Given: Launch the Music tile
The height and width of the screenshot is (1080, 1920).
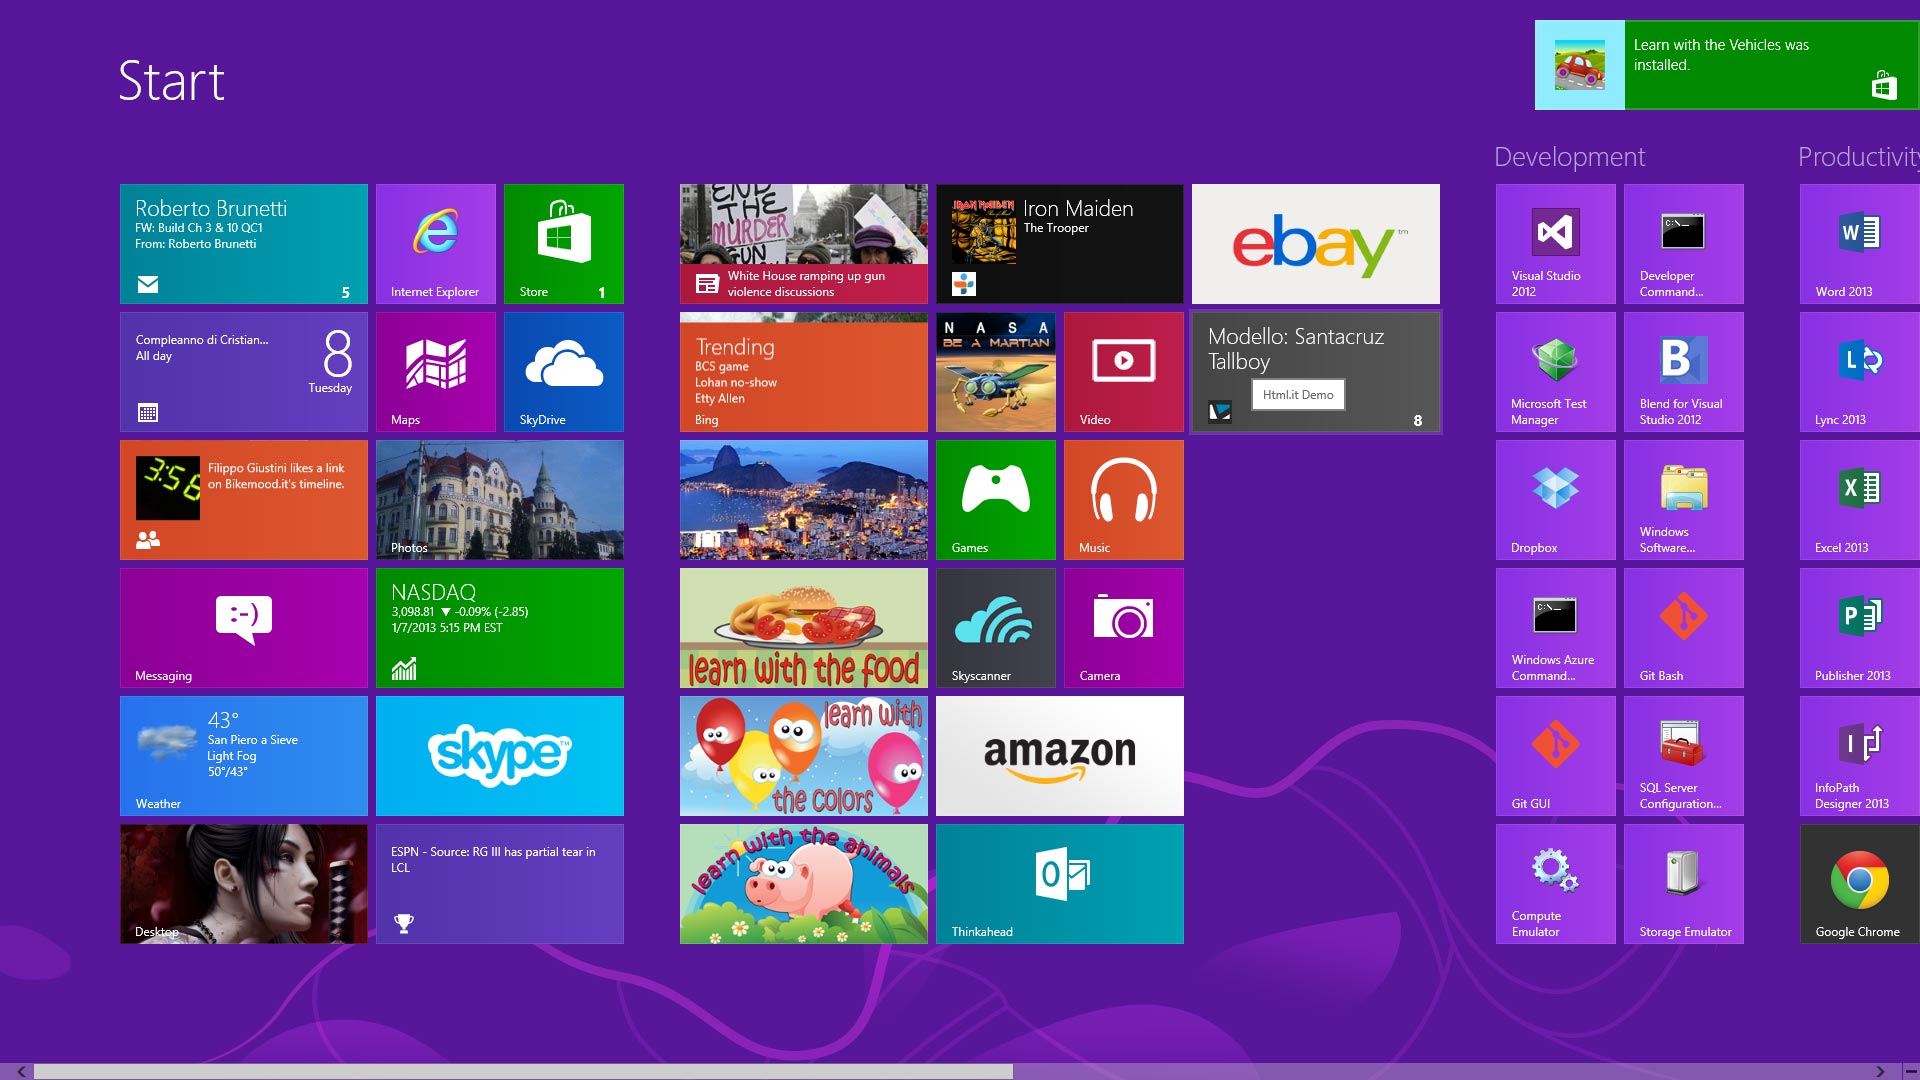Looking at the screenshot, I should 1124,500.
